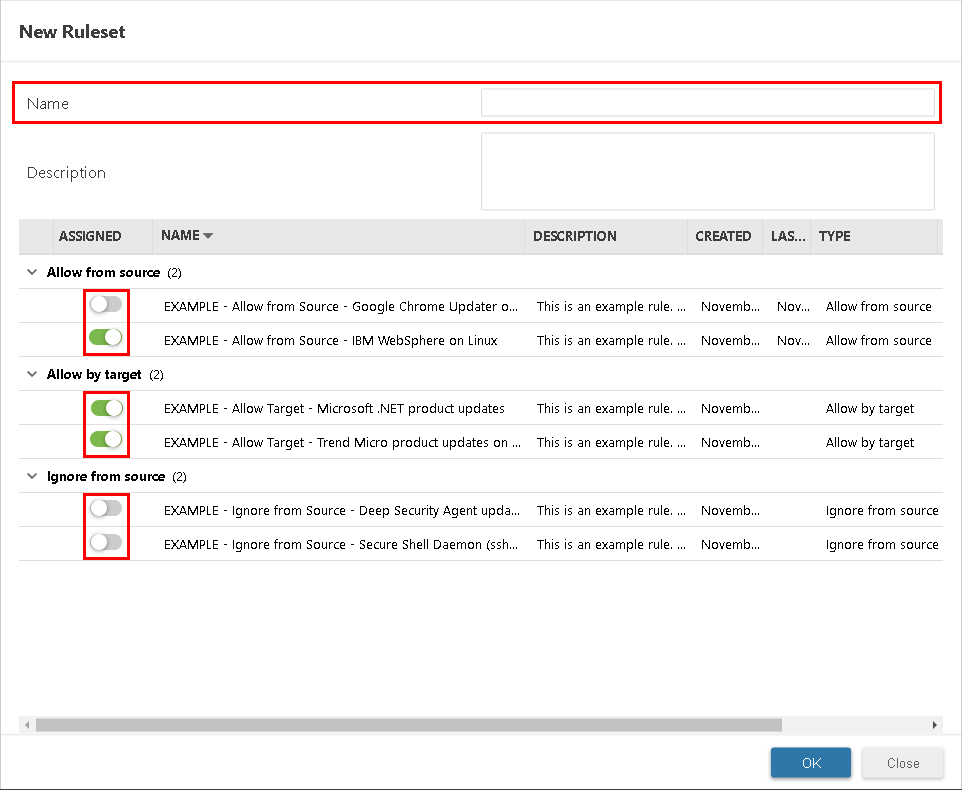Sort rules by the TYPE column

tap(834, 236)
